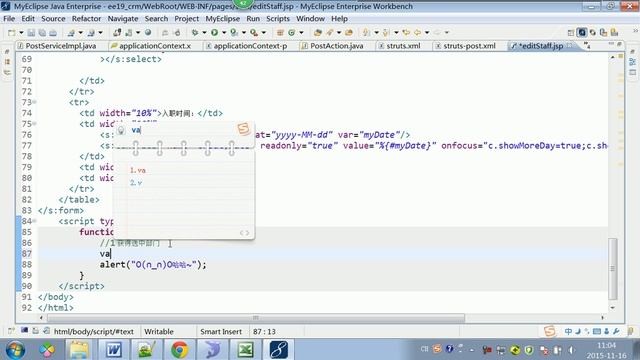Click the horizontal scrollbar thumb of editor
The width and height of the screenshot is (640, 360).
click(x=256, y=318)
